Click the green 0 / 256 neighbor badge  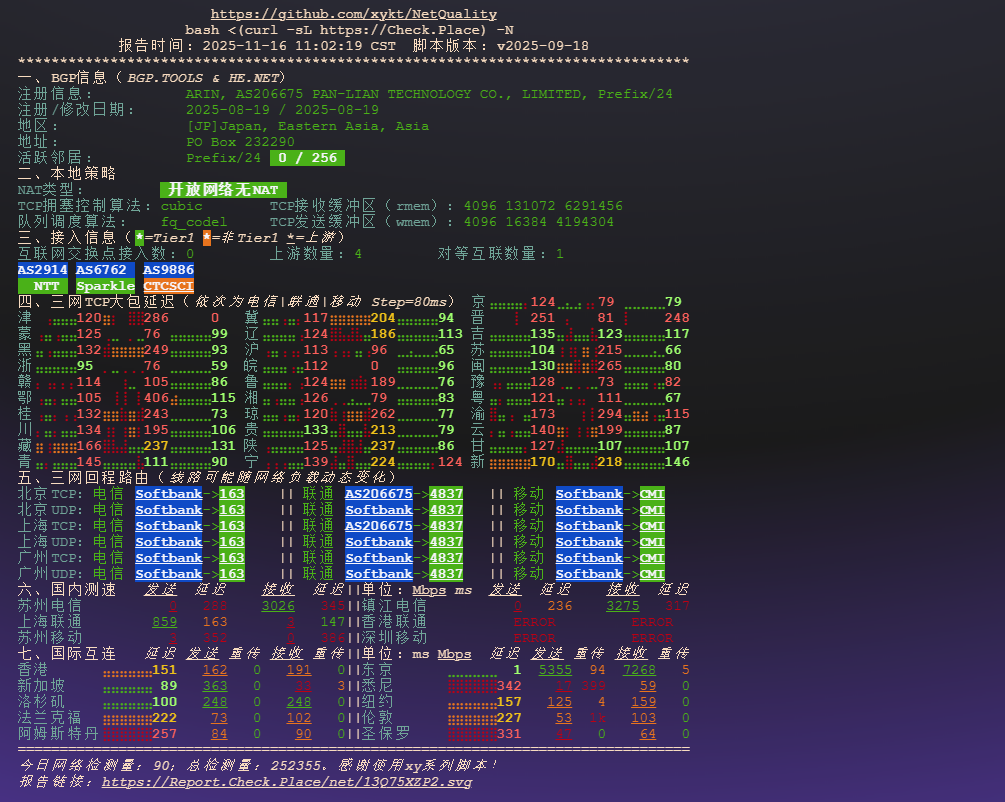(307, 158)
